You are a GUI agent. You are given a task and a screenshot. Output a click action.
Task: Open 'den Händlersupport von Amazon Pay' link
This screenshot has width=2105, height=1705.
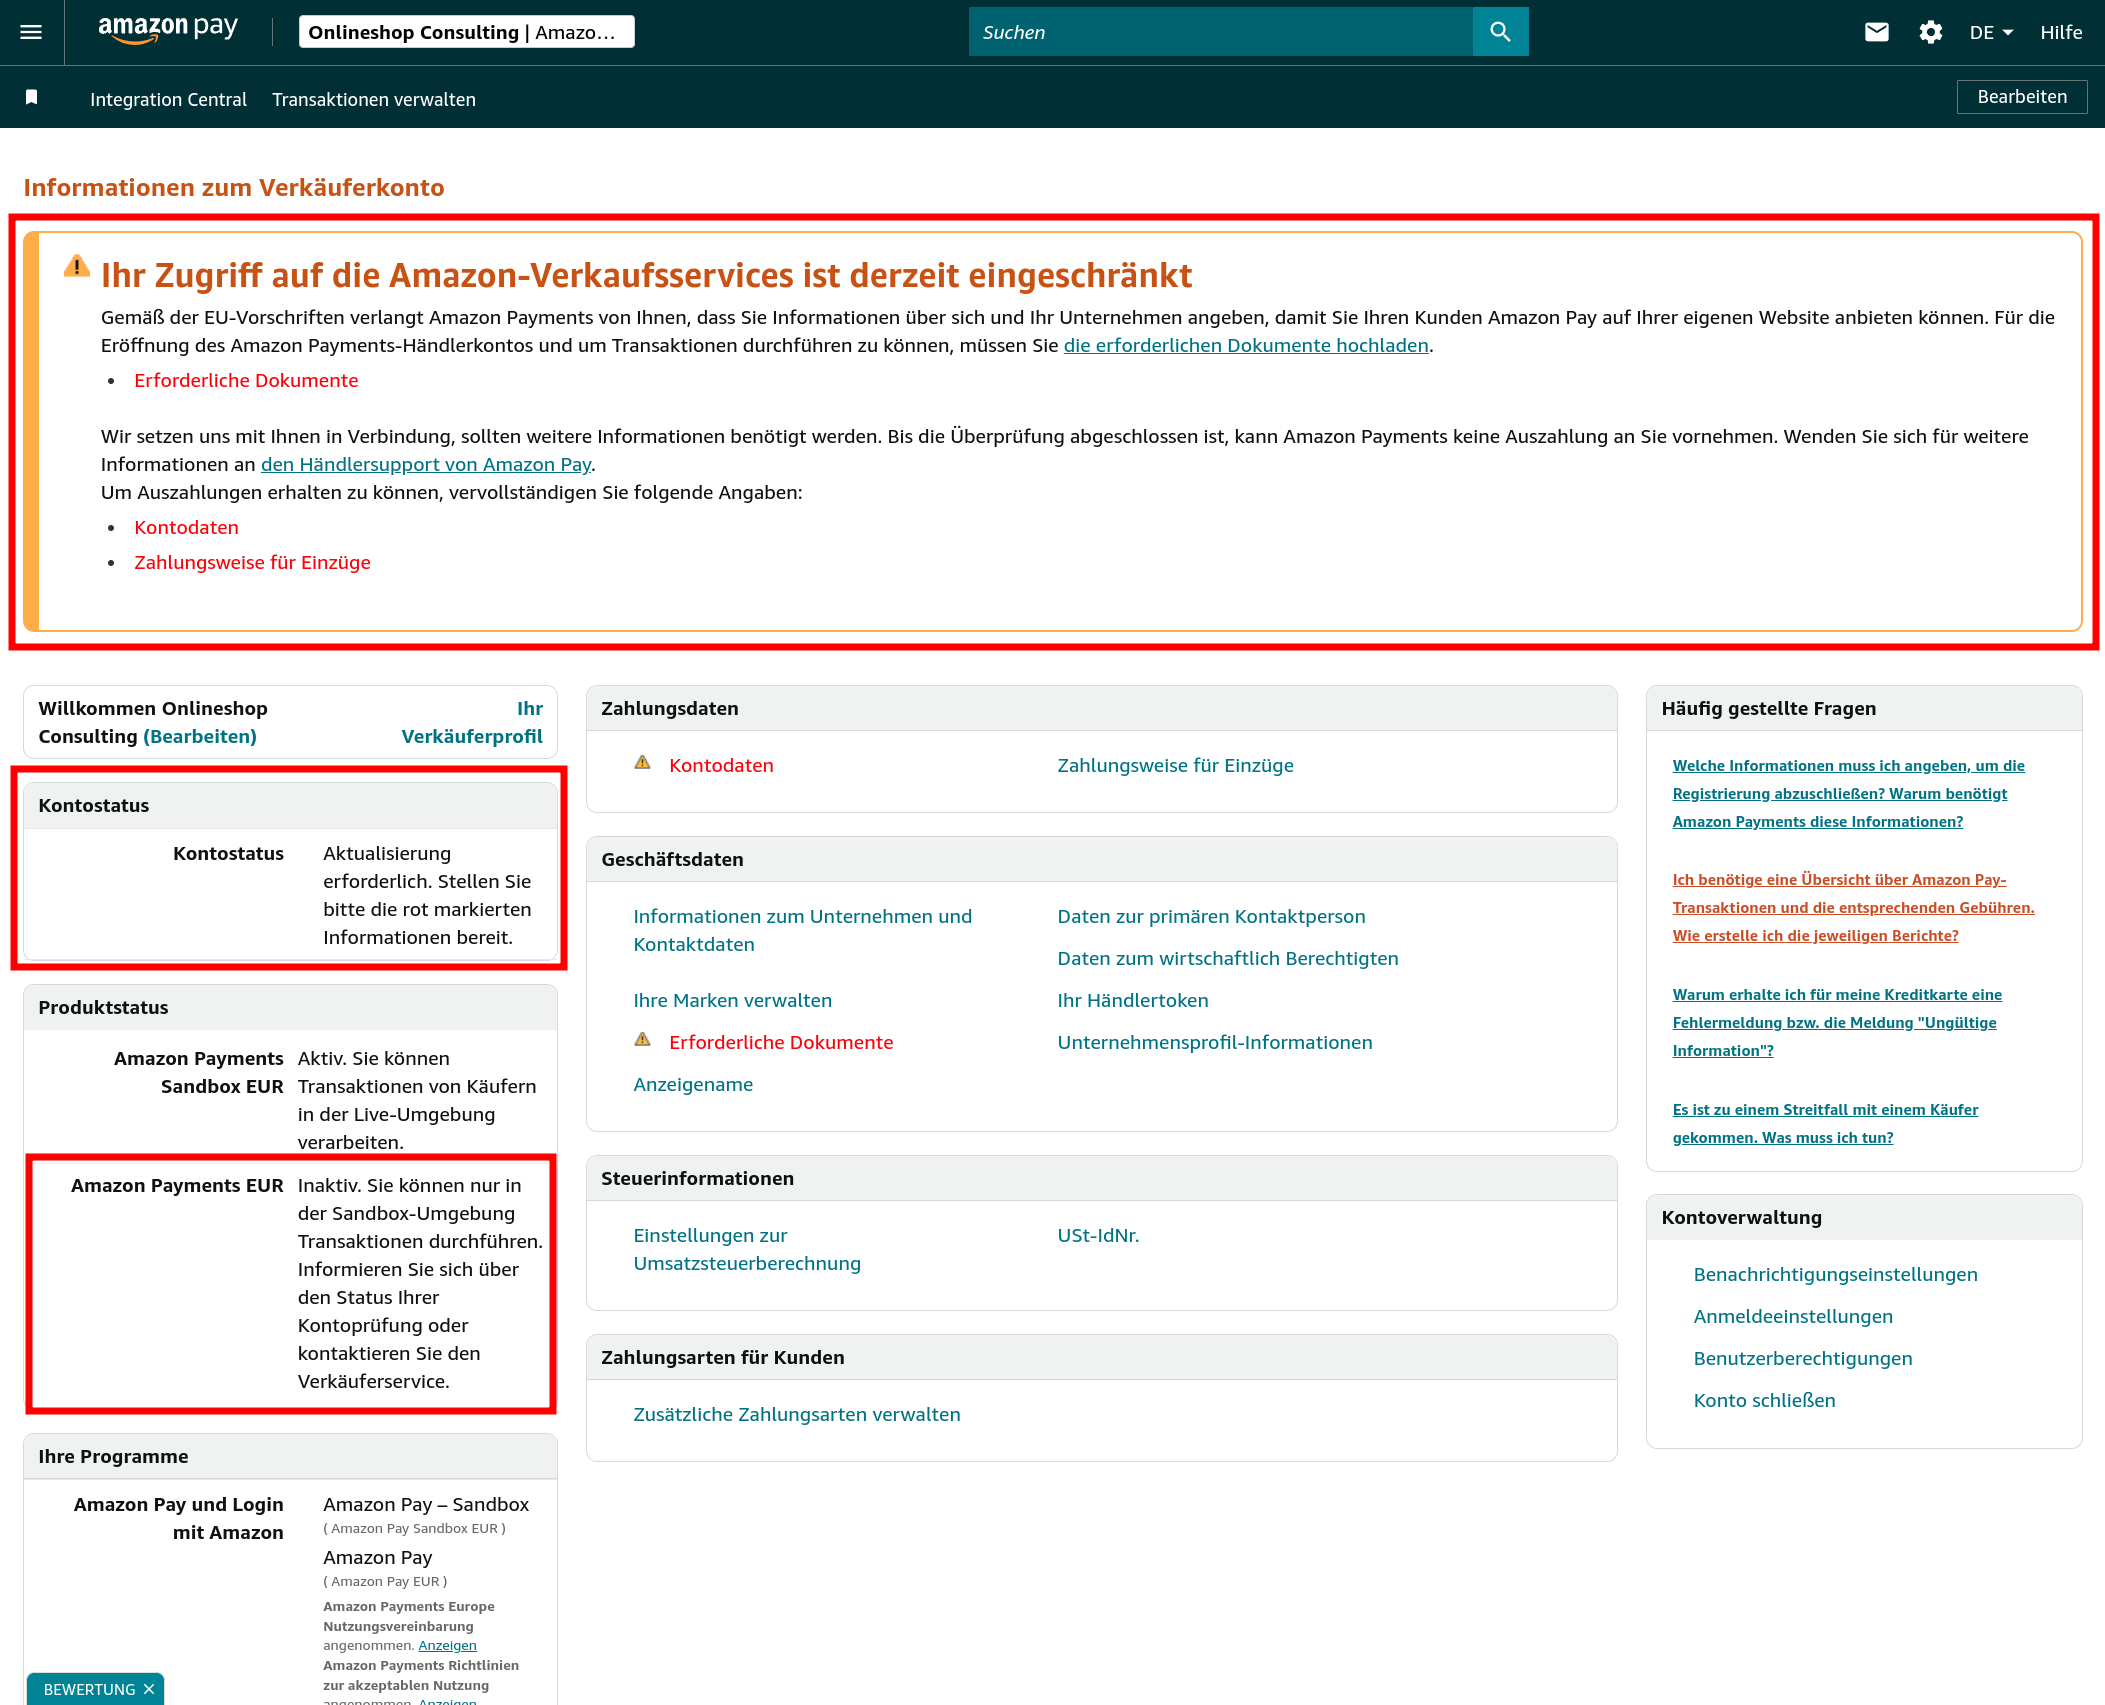[426, 464]
